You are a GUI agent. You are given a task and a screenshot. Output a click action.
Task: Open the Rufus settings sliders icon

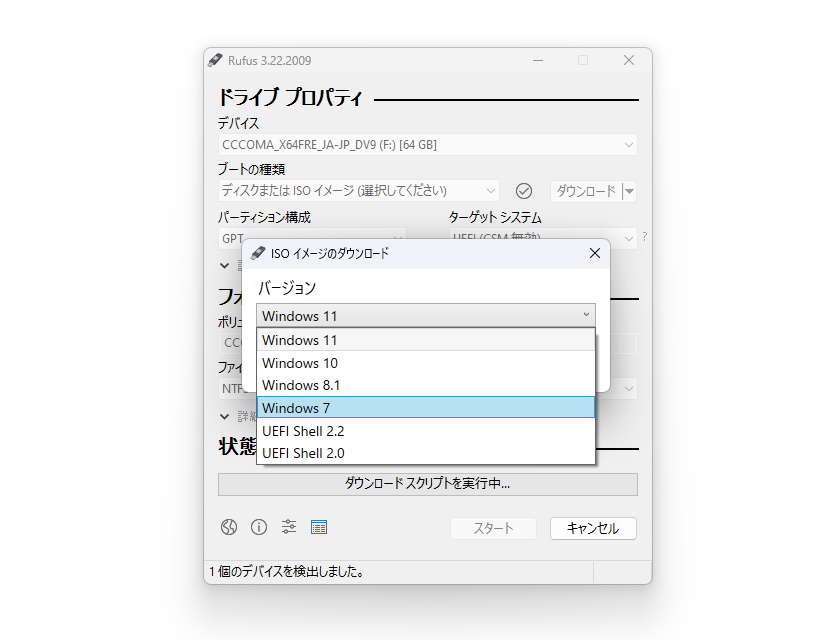click(x=288, y=527)
